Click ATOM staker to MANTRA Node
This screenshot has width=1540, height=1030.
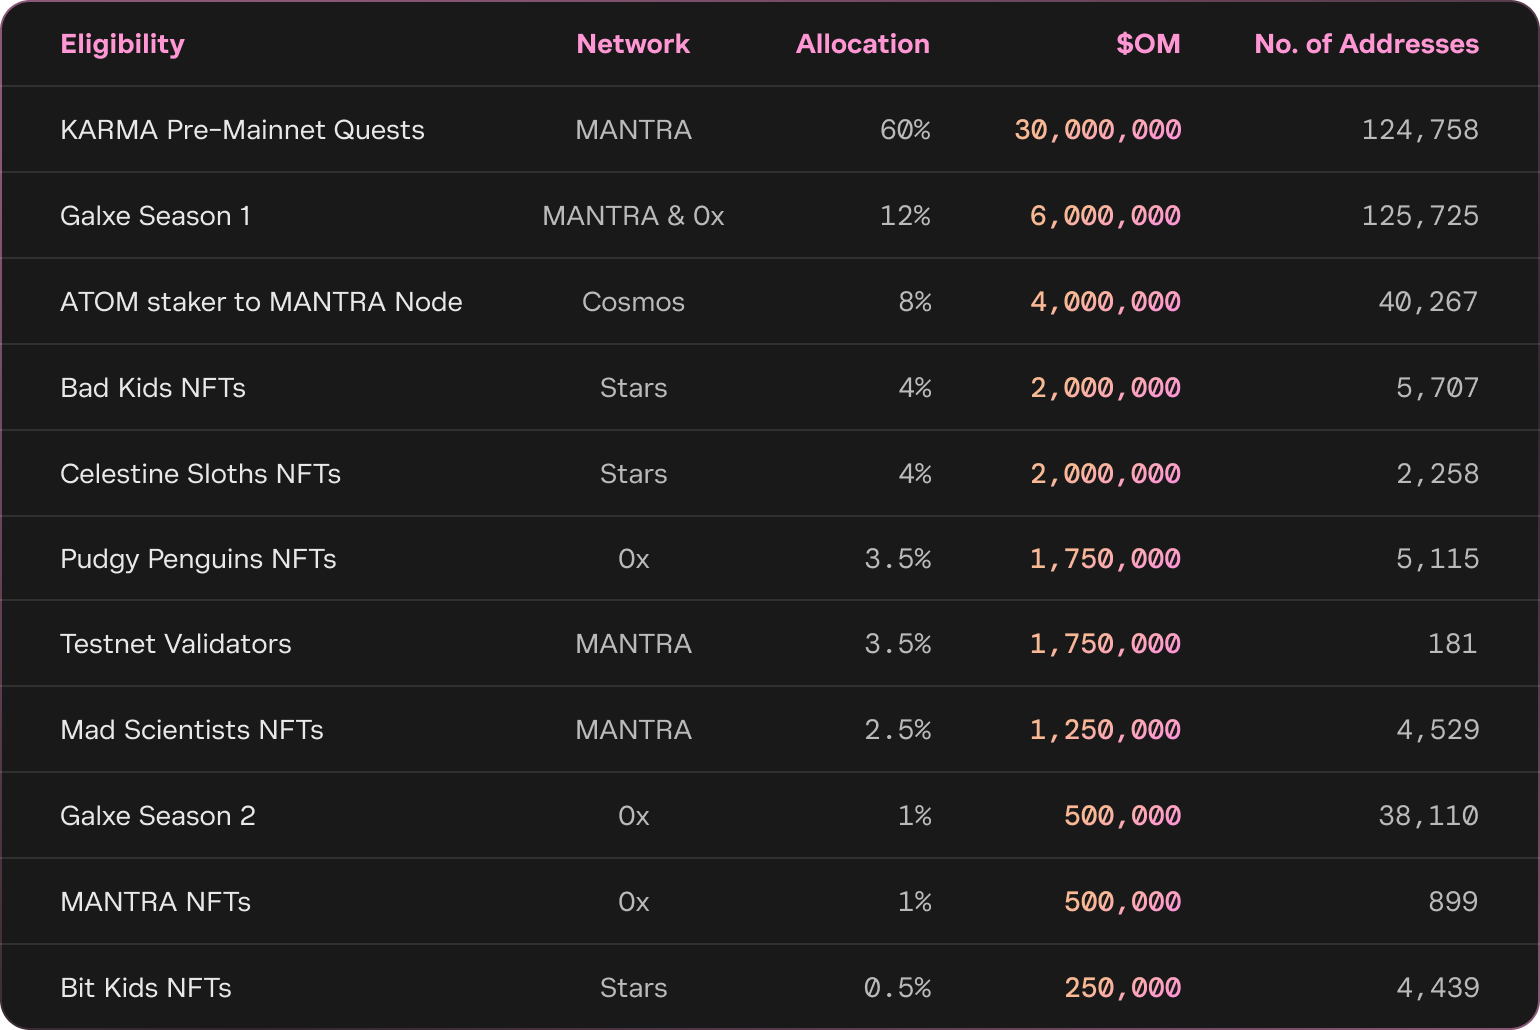[x=261, y=302]
